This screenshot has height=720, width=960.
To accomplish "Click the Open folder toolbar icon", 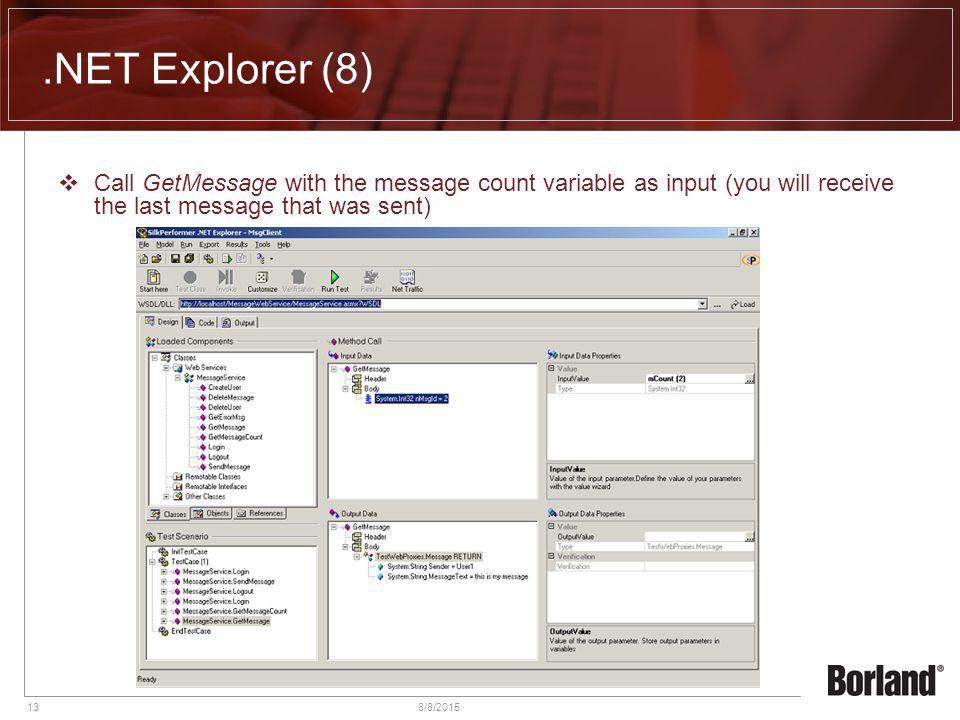I will [157, 259].
